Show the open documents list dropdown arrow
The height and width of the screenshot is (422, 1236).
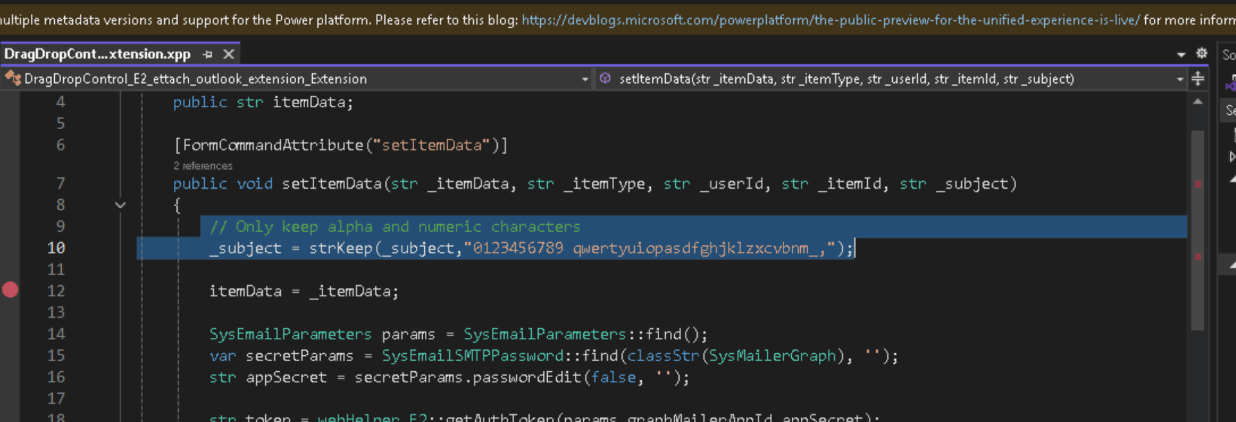tap(1181, 54)
